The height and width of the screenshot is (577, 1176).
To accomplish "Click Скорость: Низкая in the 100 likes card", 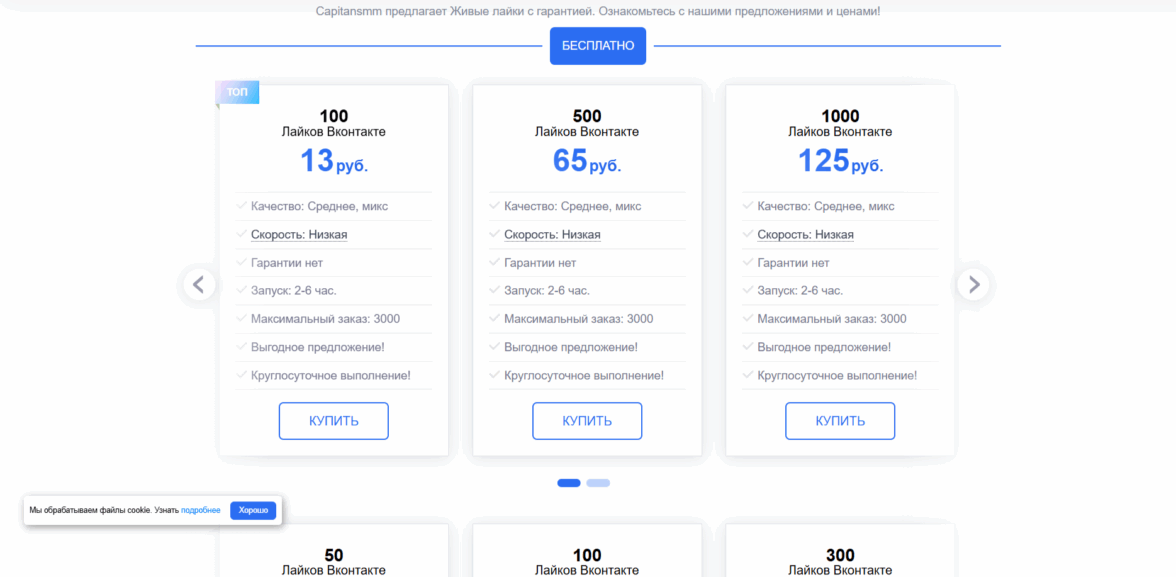I will [x=300, y=235].
